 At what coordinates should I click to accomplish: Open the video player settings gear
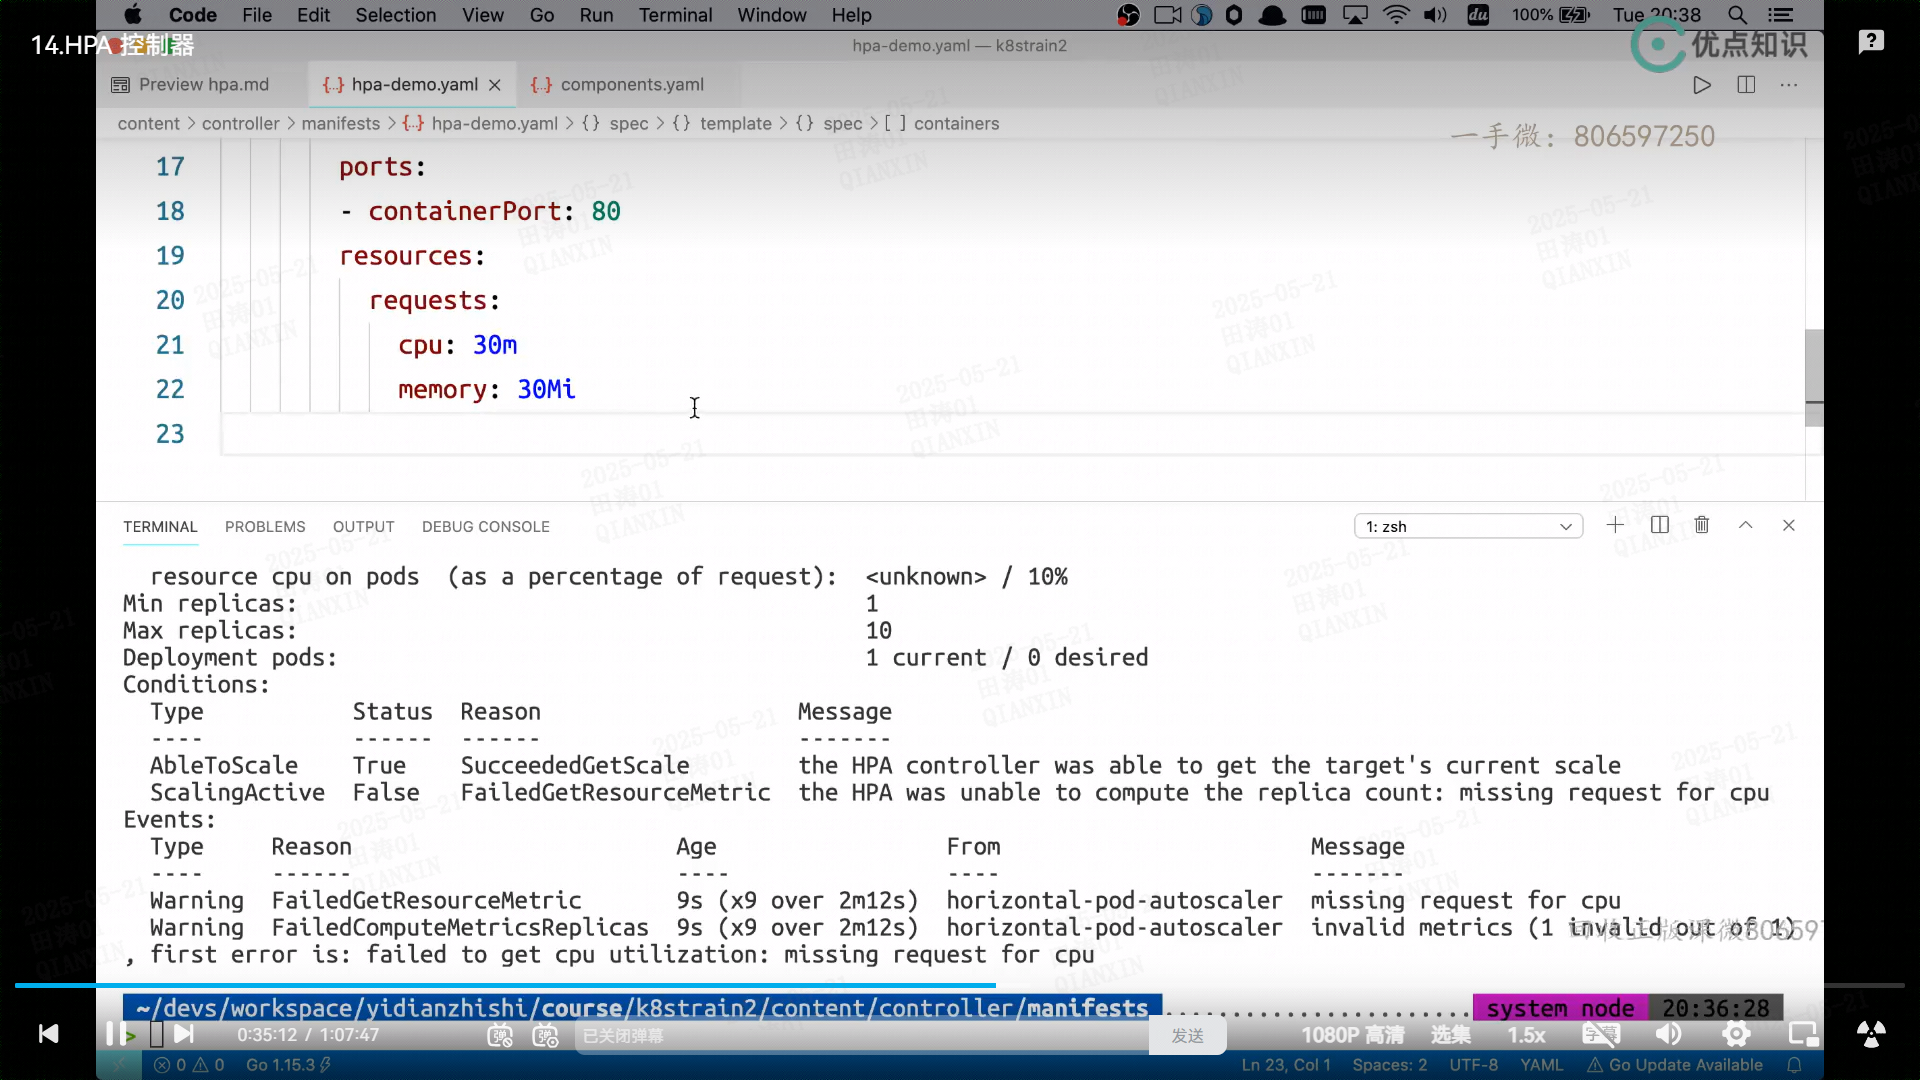pos(1736,1035)
